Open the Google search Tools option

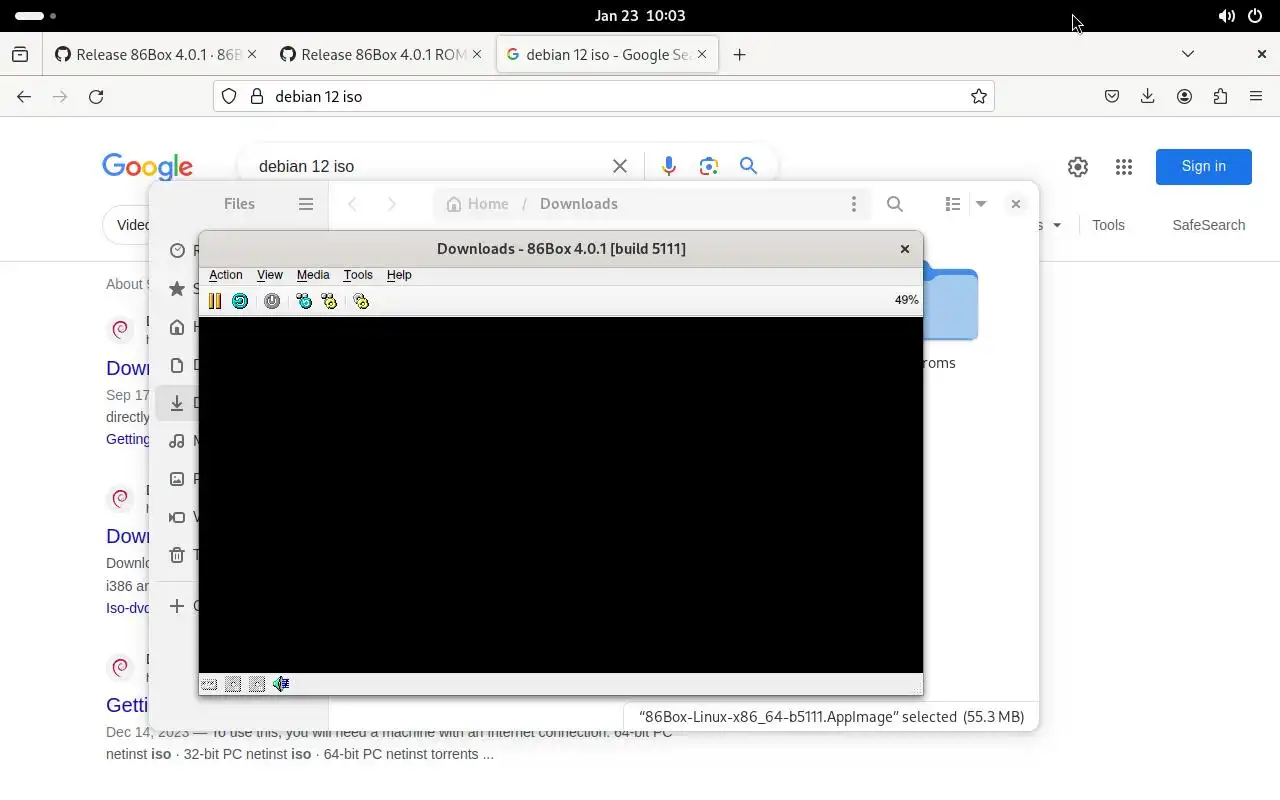coord(1108,225)
